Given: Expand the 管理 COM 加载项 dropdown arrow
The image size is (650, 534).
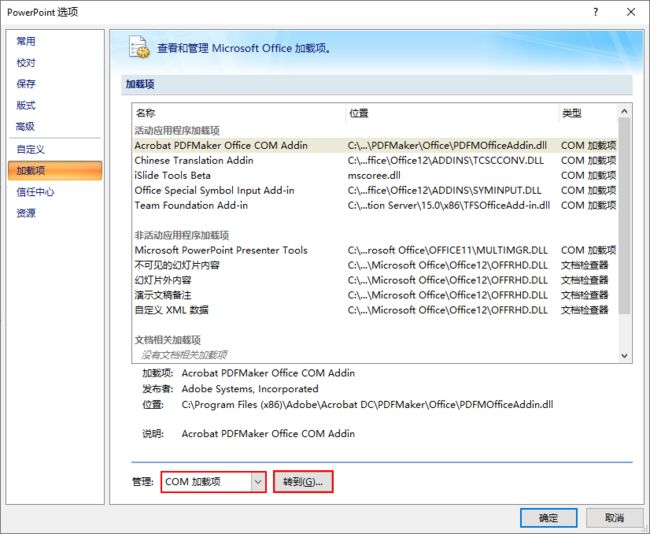Looking at the screenshot, I should point(258,482).
